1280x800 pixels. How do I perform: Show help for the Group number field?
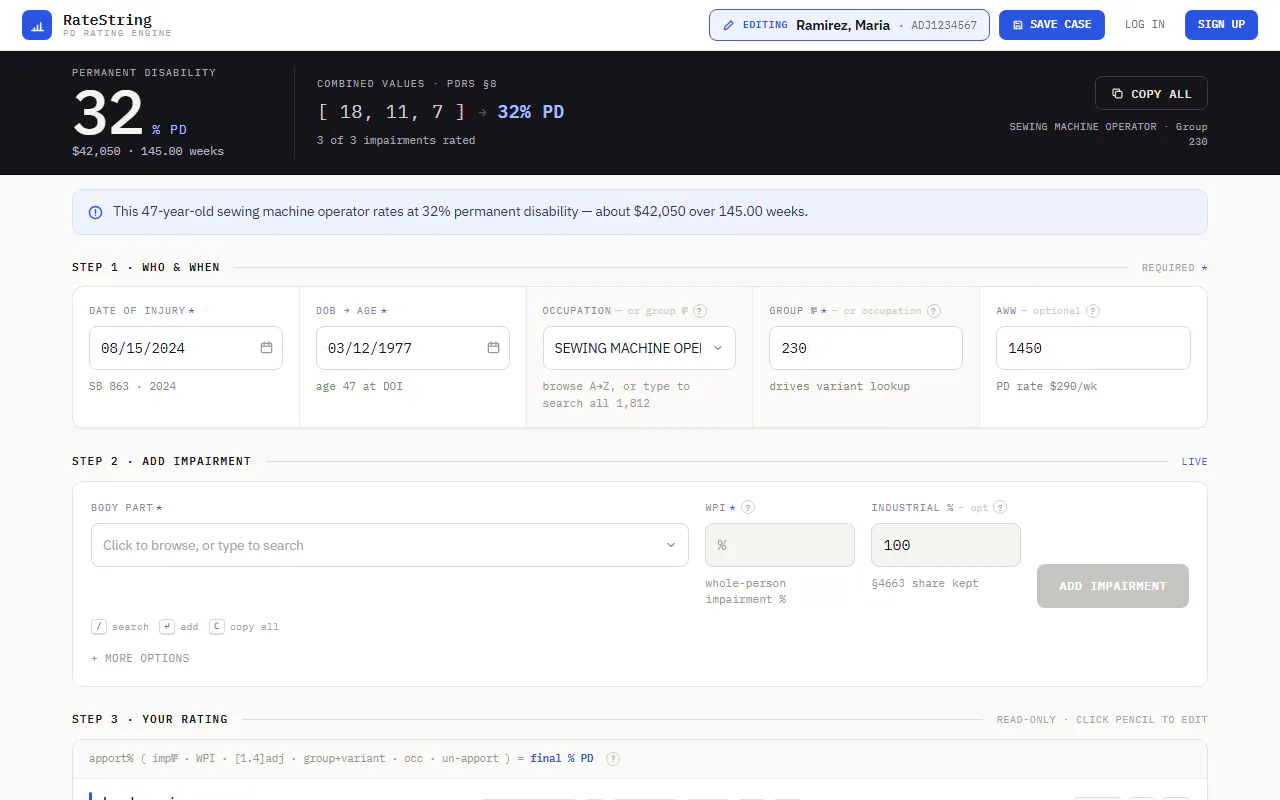point(934,311)
